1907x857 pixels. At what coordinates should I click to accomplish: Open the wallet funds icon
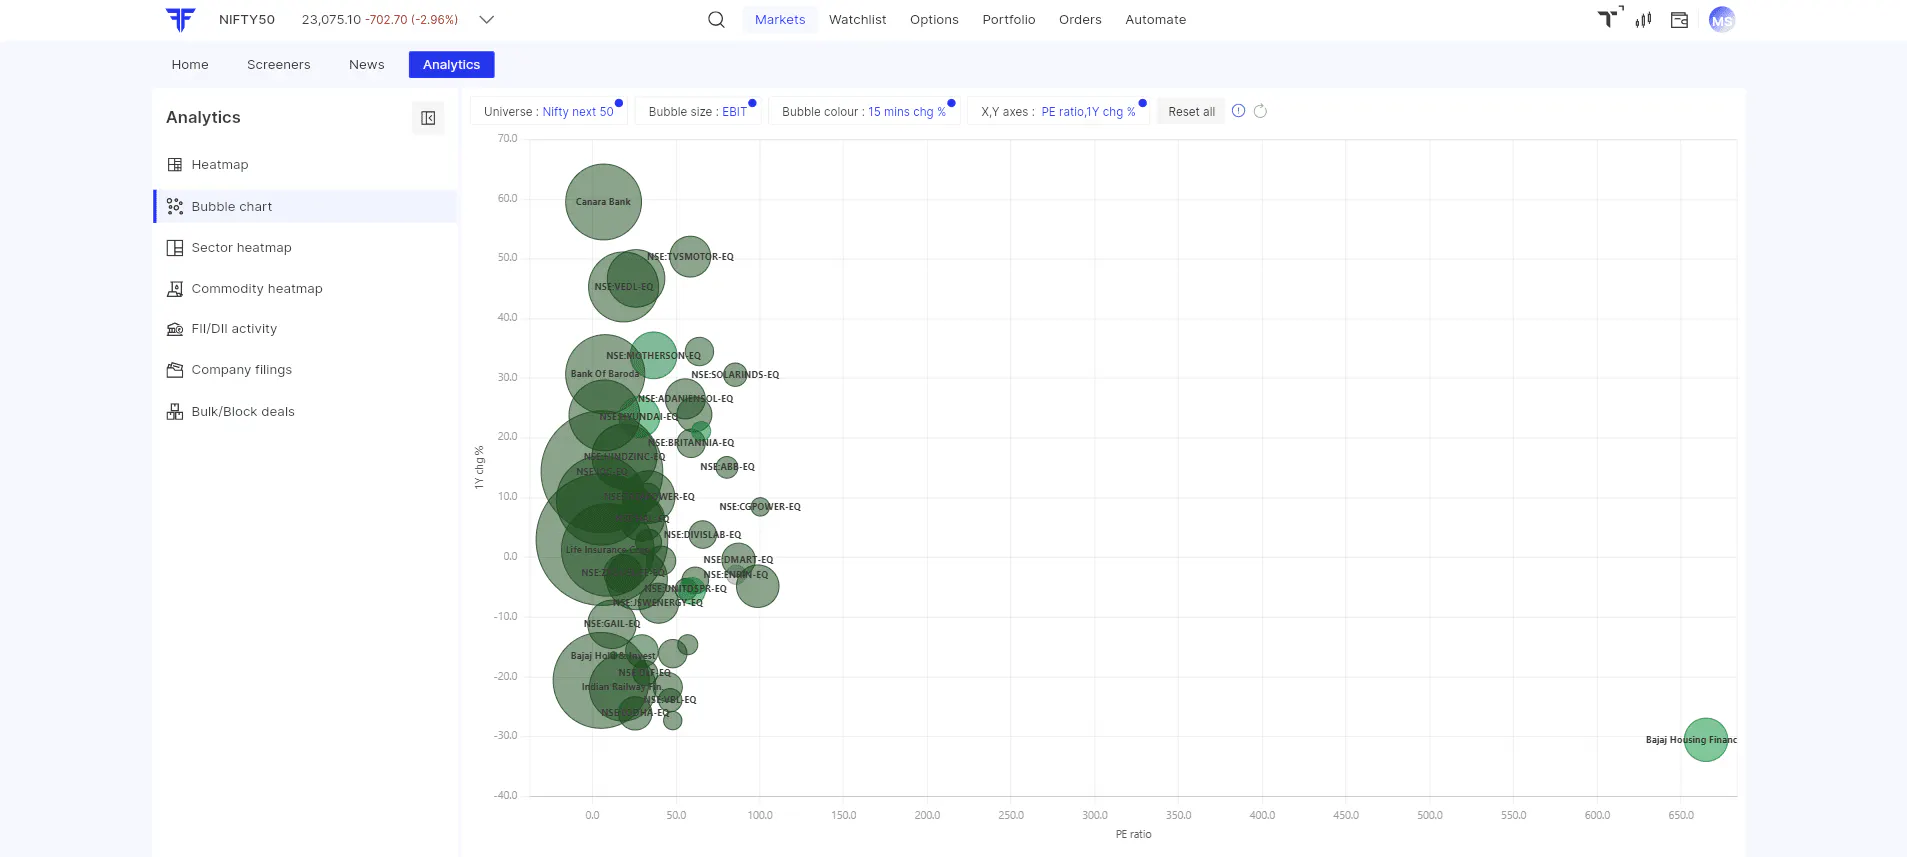(x=1679, y=20)
